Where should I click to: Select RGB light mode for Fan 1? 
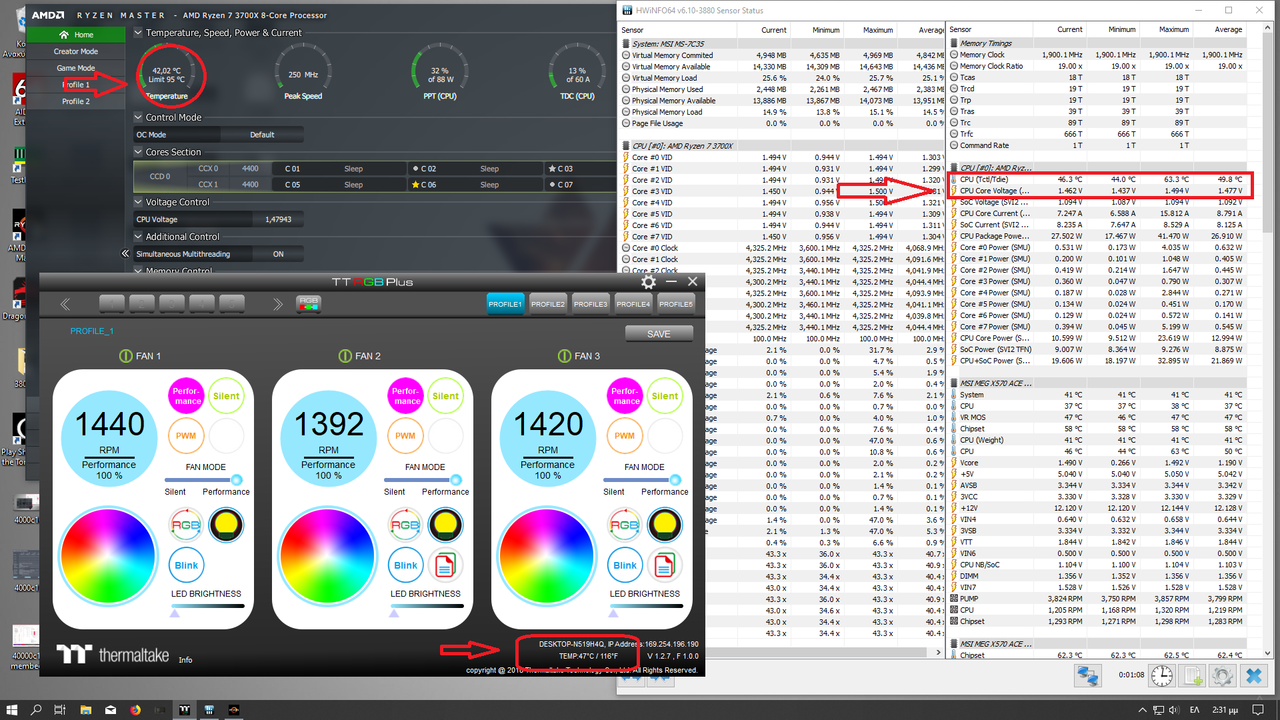[x=186, y=525]
